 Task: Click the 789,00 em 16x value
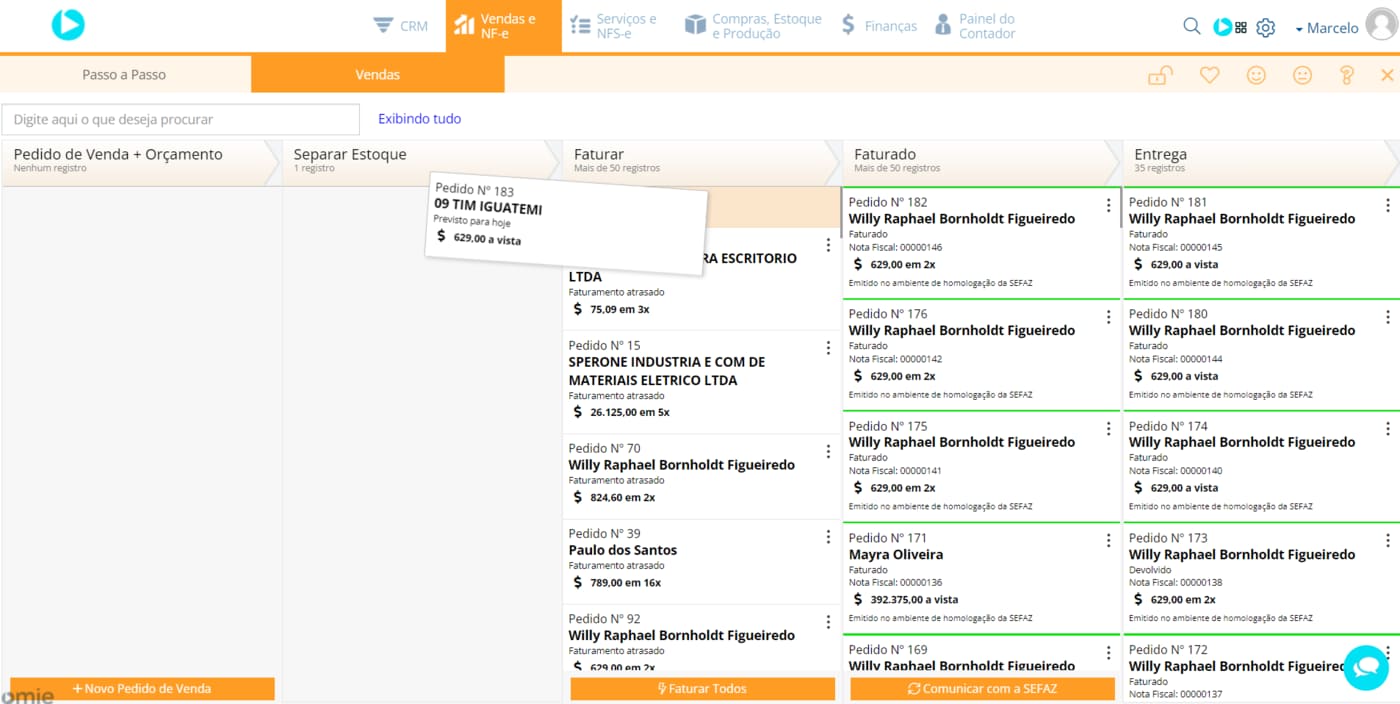pos(625,582)
